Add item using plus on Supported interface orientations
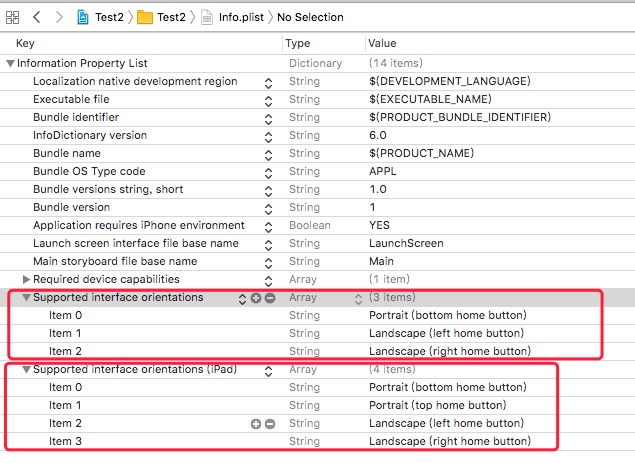 tap(256, 298)
